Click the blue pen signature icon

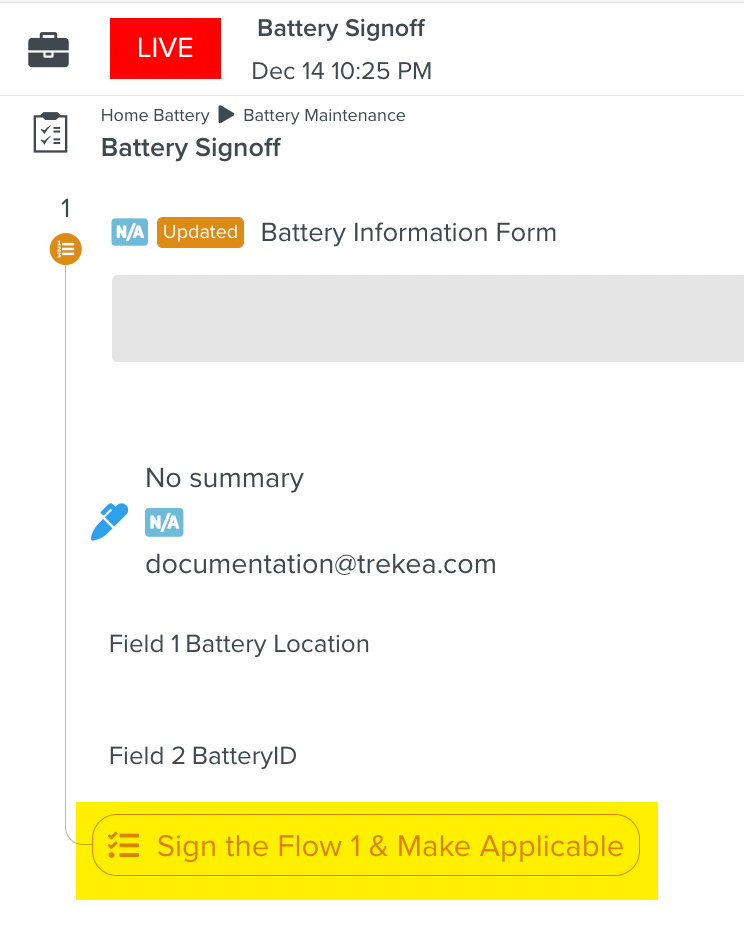tap(109, 522)
